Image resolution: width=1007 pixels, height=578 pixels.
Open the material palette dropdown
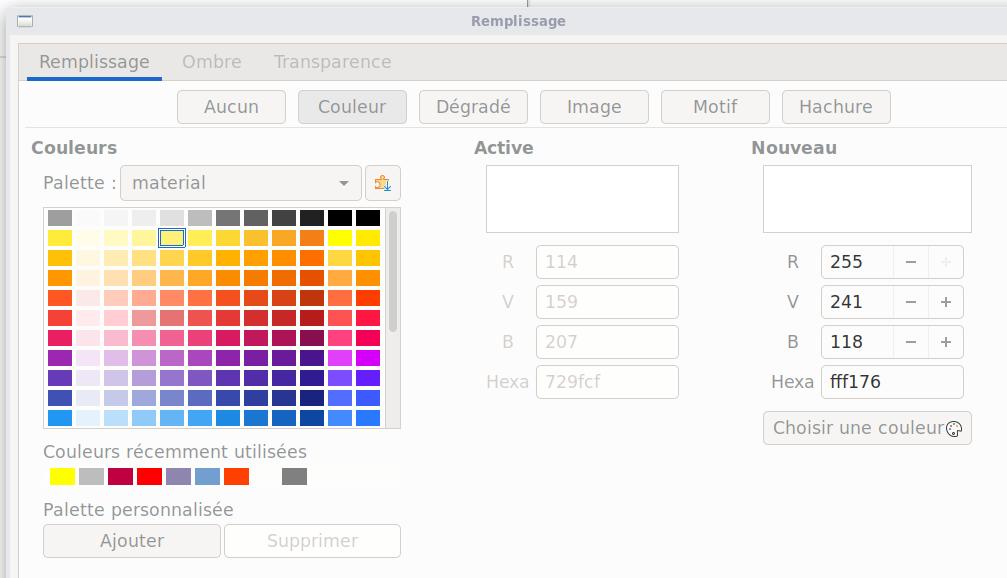pyautogui.click(x=240, y=183)
